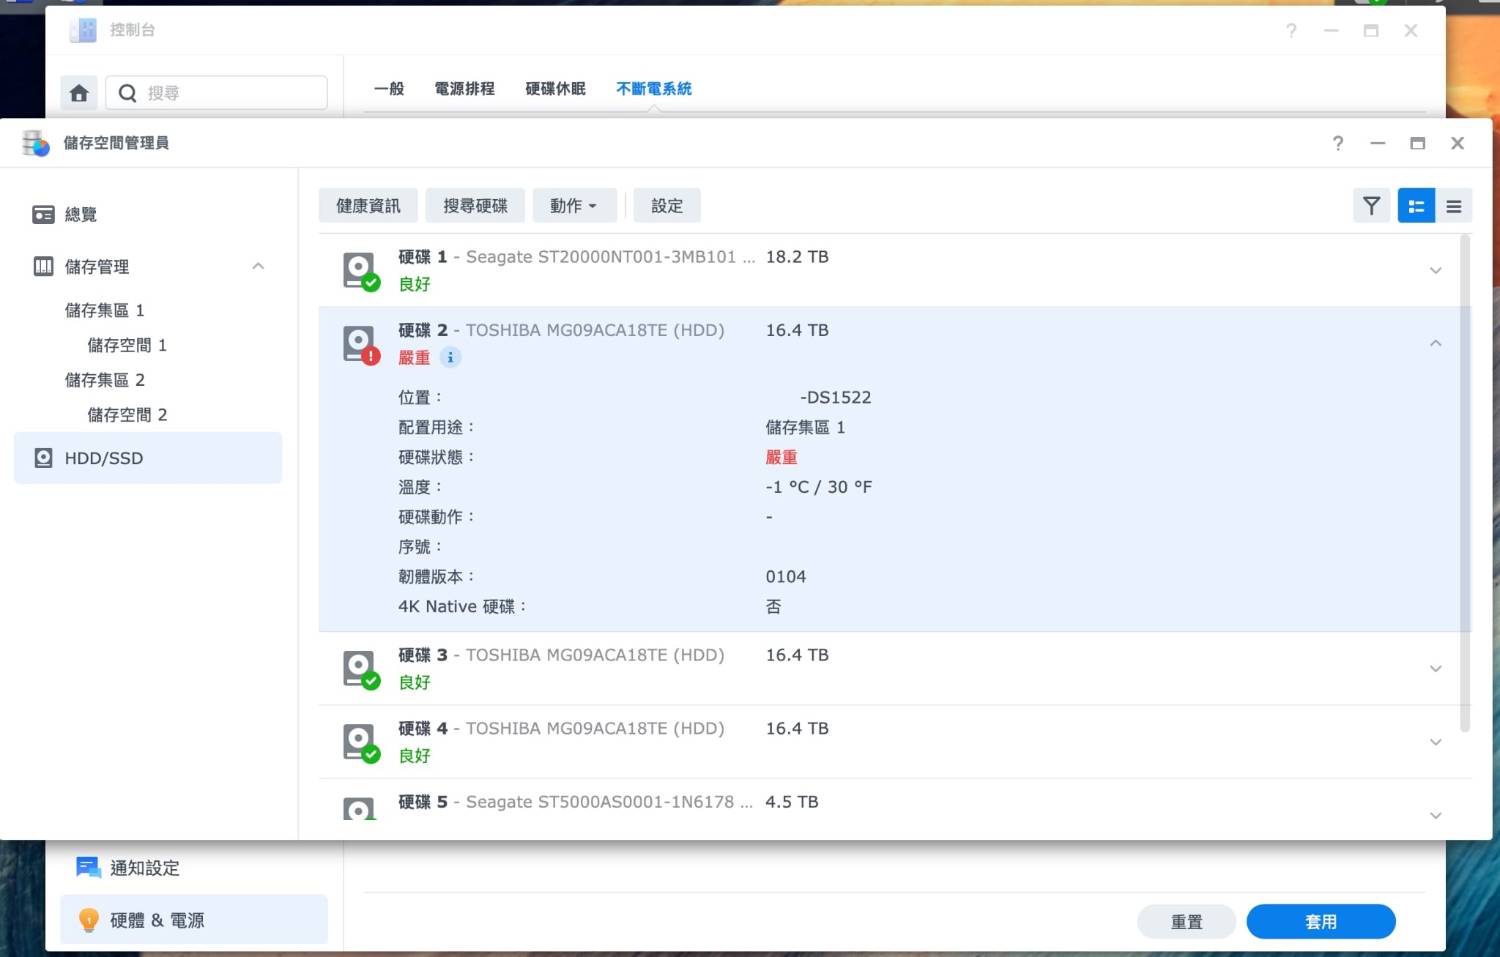Collapse the 儲存管理 section
Image resolution: width=1500 pixels, height=957 pixels.
(258, 266)
